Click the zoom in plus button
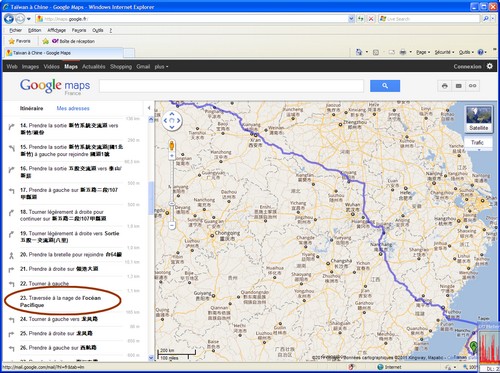 tap(172, 156)
